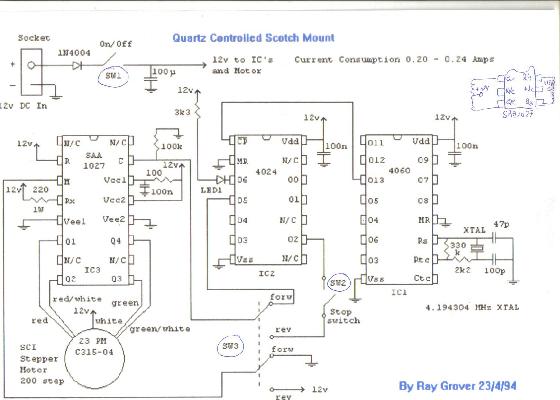Viewport: 560px width, 400px height.
Task: Click the XTAL crystal symbol
Action: tap(476, 249)
